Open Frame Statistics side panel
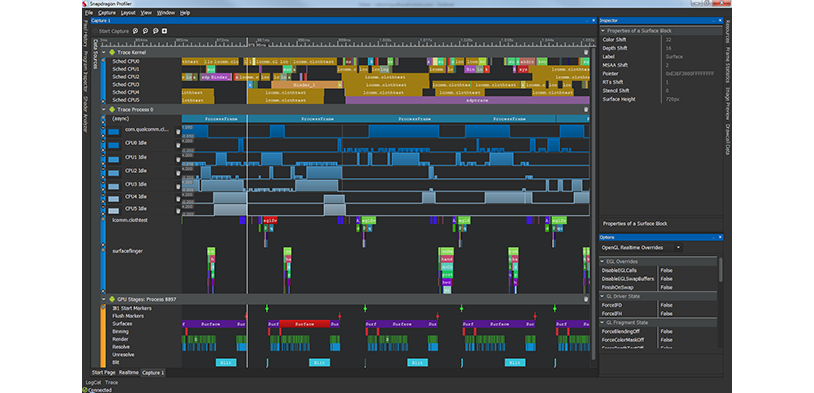 (x=728, y=65)
